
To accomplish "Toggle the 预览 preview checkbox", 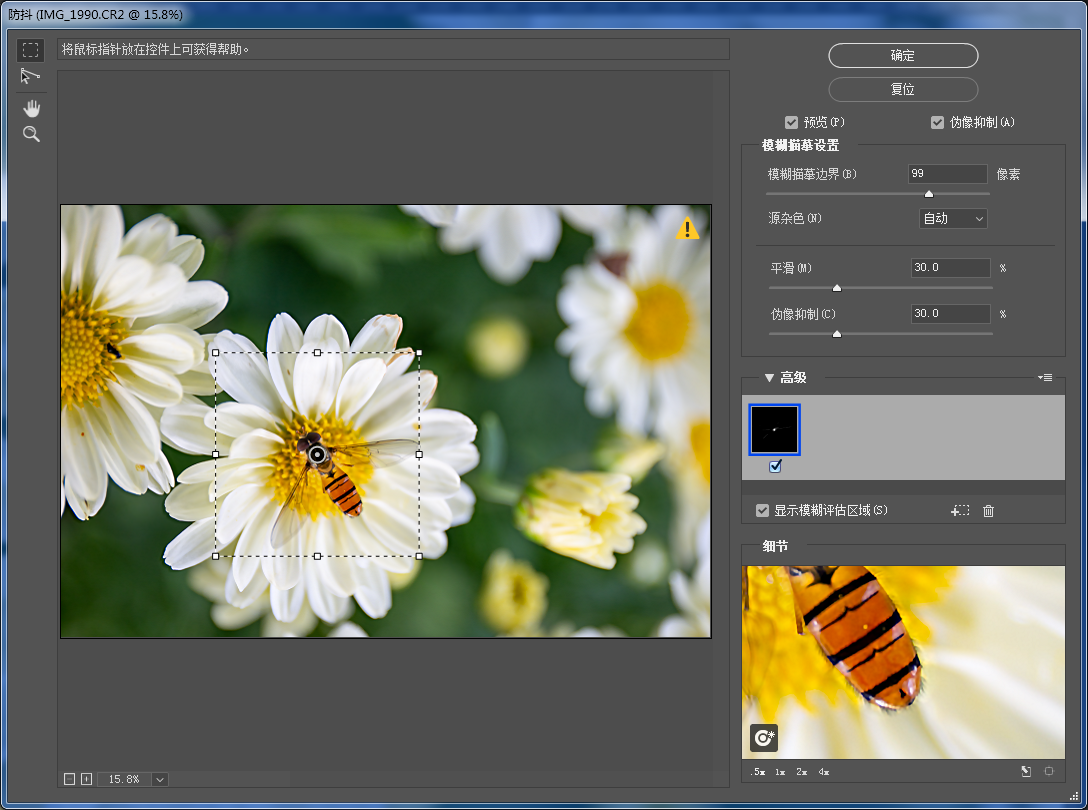I will tap(791, 122).
